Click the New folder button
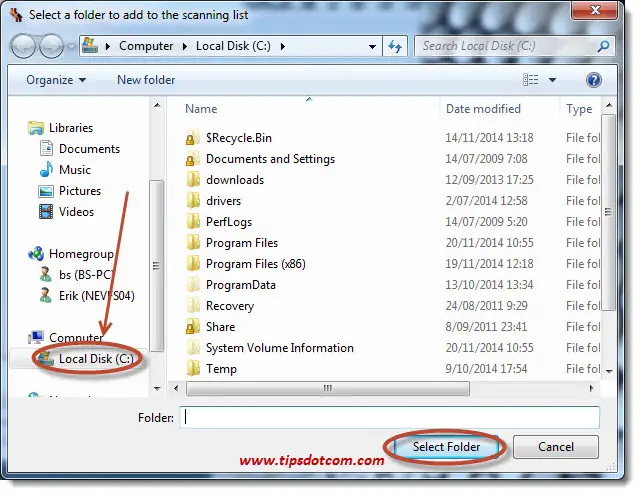This screenshot has width=640, height=495. [x=146, y=80]
